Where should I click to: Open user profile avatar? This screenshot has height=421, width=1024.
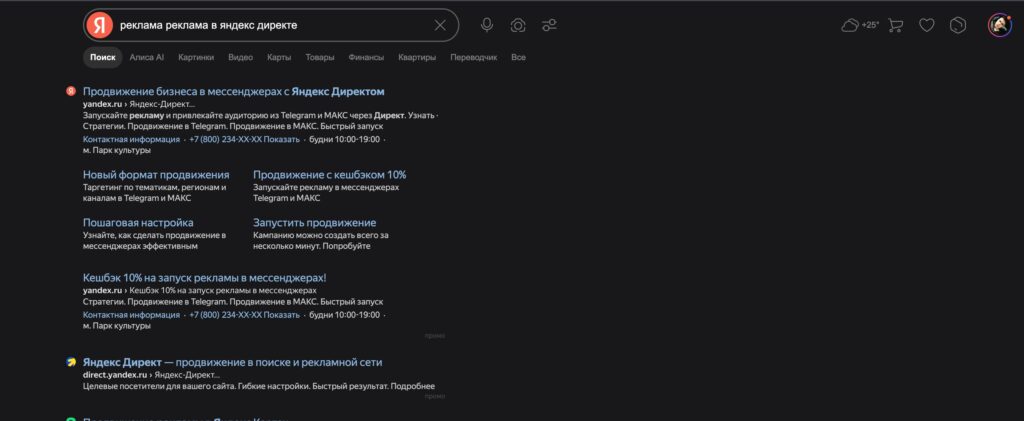tap(1000, 25)
